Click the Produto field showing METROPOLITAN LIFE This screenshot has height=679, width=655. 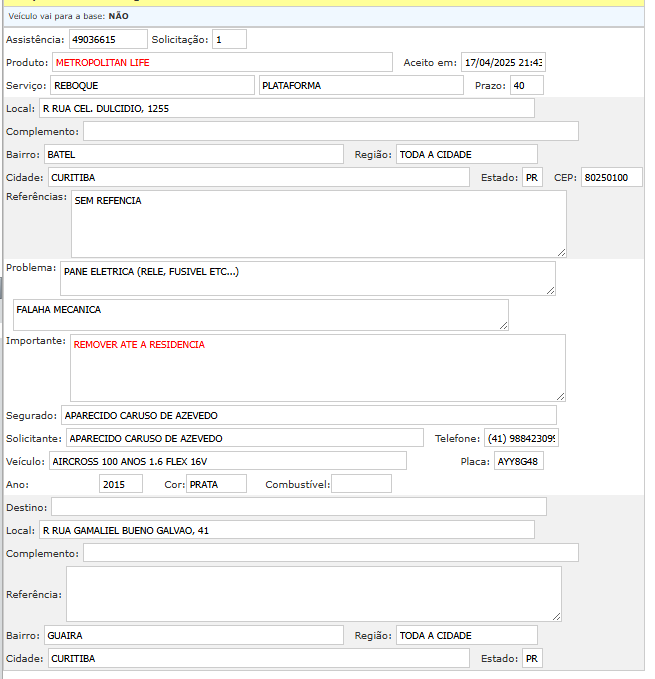tap(222, 62)
